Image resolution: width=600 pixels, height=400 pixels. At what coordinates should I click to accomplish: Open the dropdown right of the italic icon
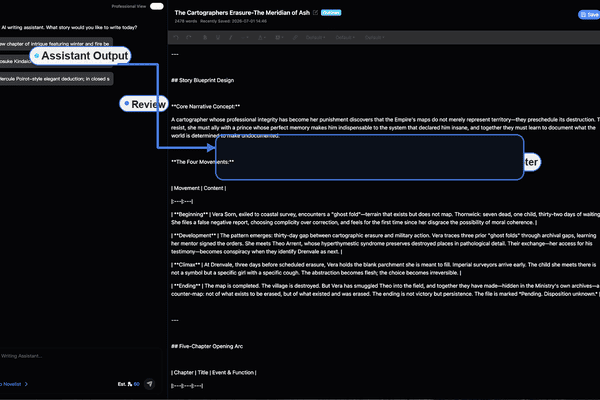[x=245, y=38]
